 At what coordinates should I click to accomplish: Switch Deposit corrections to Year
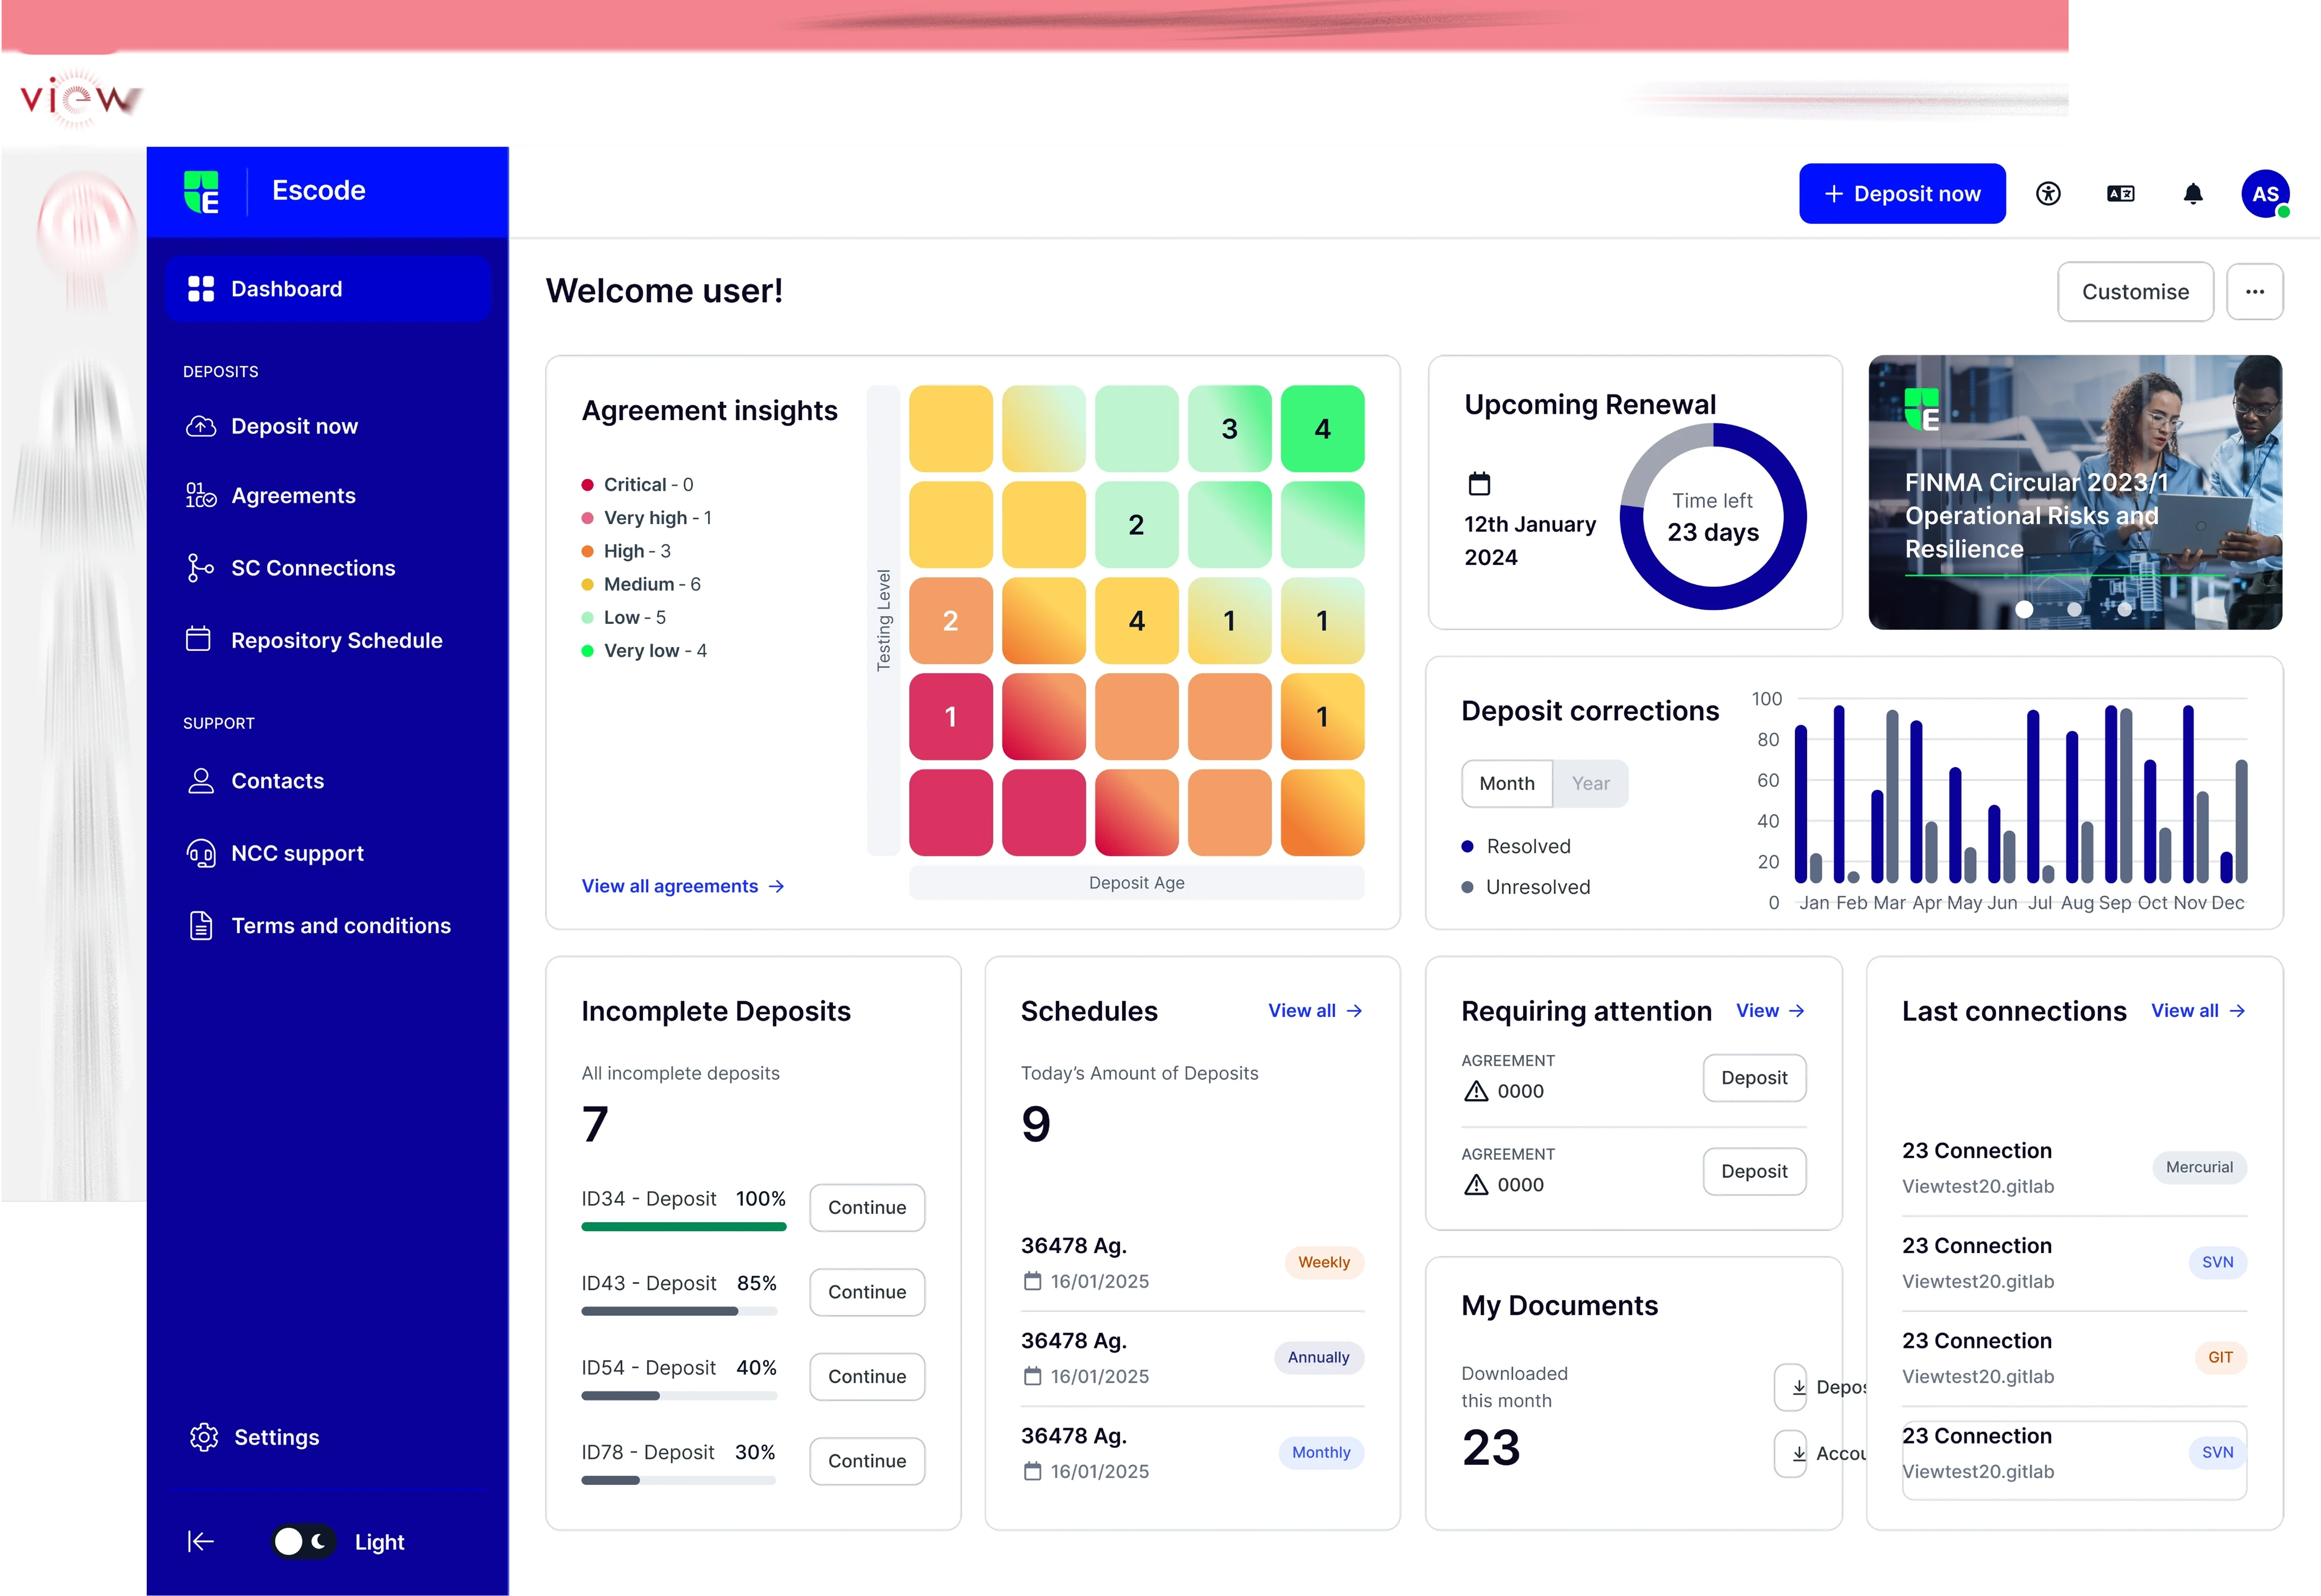click(x=1590, y=783)
